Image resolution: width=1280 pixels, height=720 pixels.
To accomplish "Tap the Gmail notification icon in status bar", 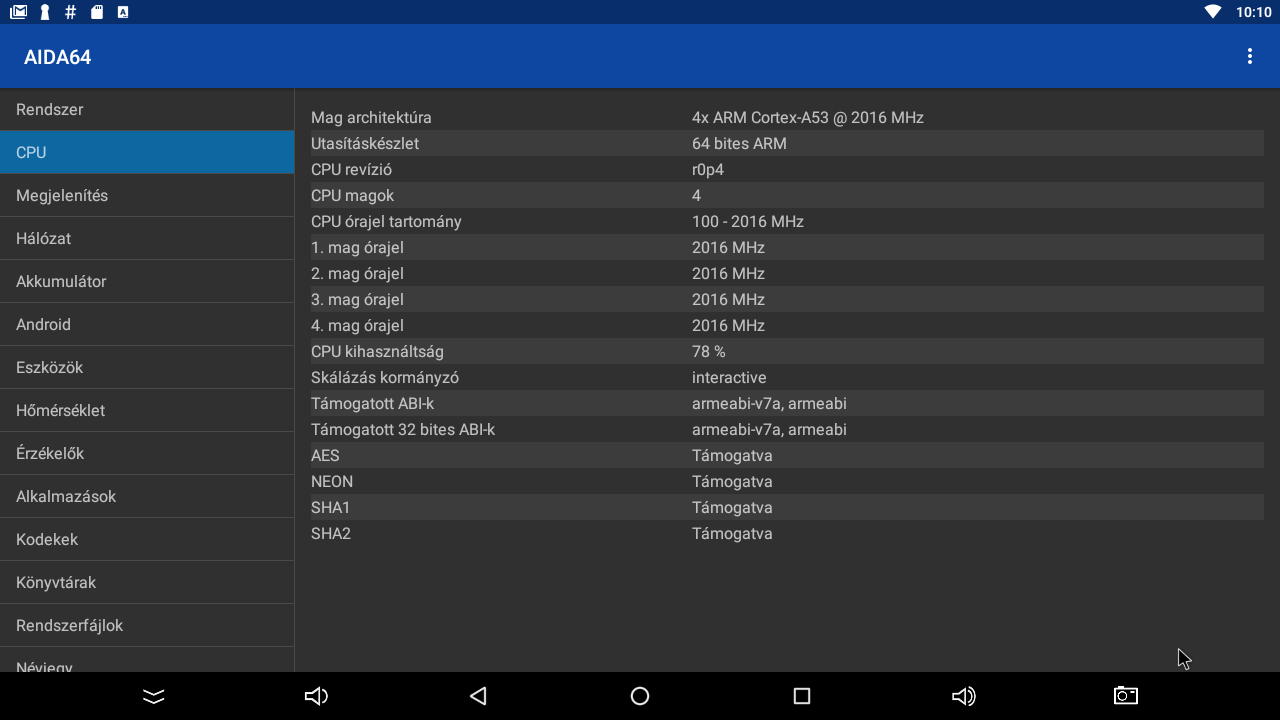I will tap(18, 12).
